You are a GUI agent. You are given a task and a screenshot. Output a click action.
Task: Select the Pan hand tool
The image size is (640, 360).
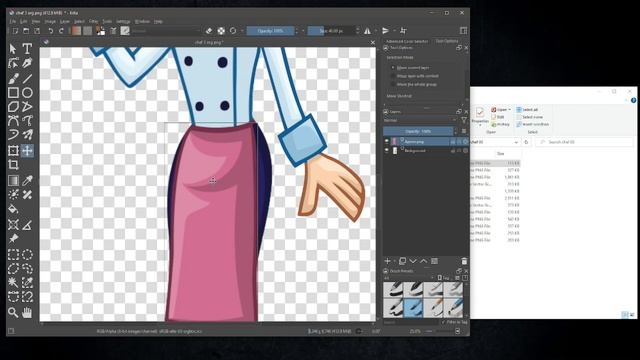[x=27, y=313]
